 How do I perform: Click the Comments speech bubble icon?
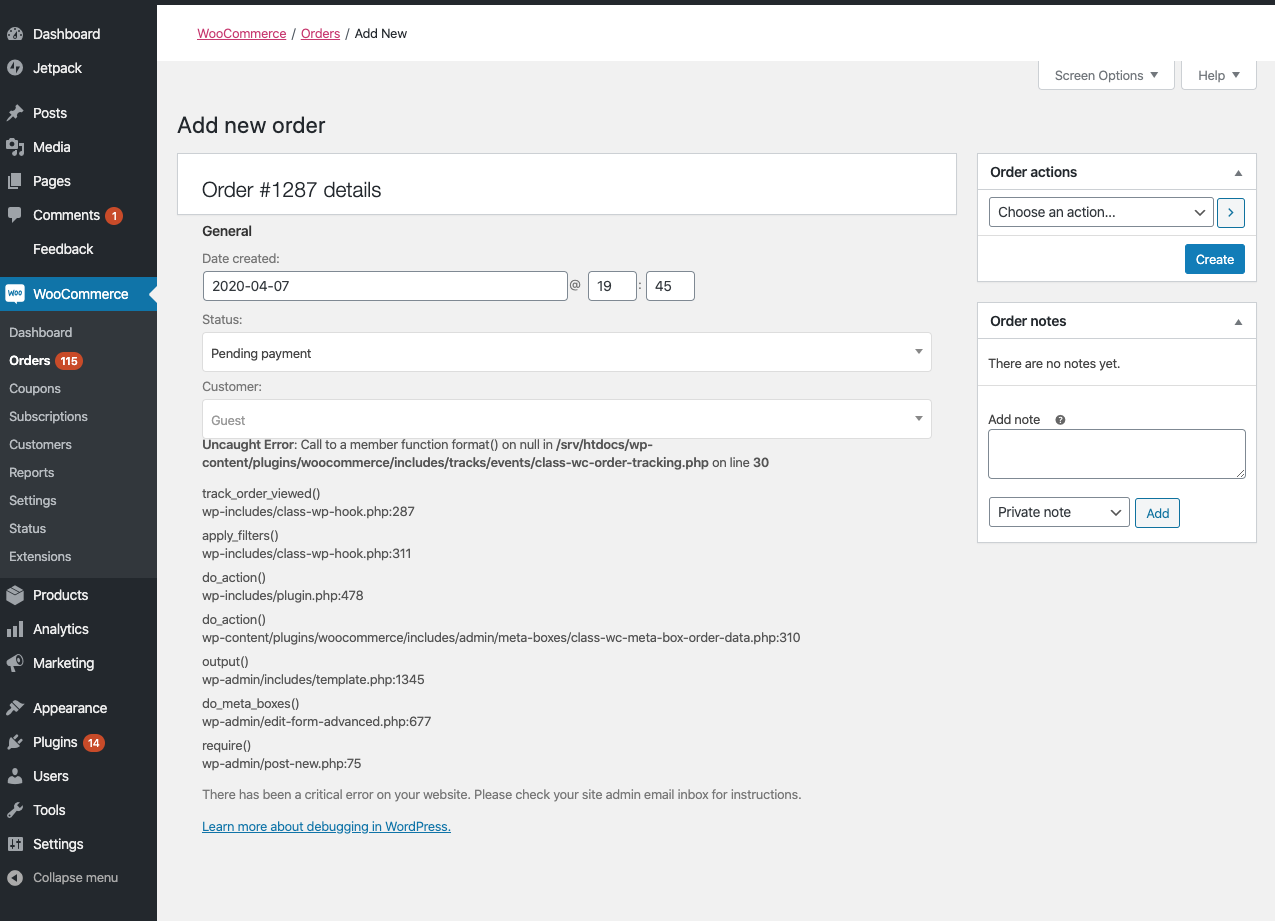pyautogui.click(x=15, y=215)
